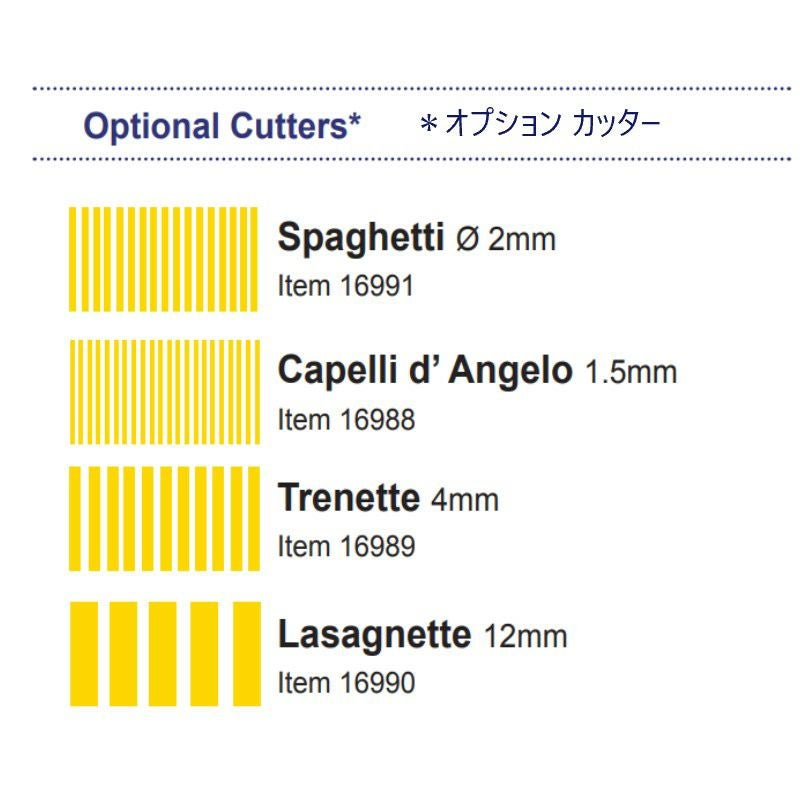Click the Optional Cutters heading

[x=221, y=127]
